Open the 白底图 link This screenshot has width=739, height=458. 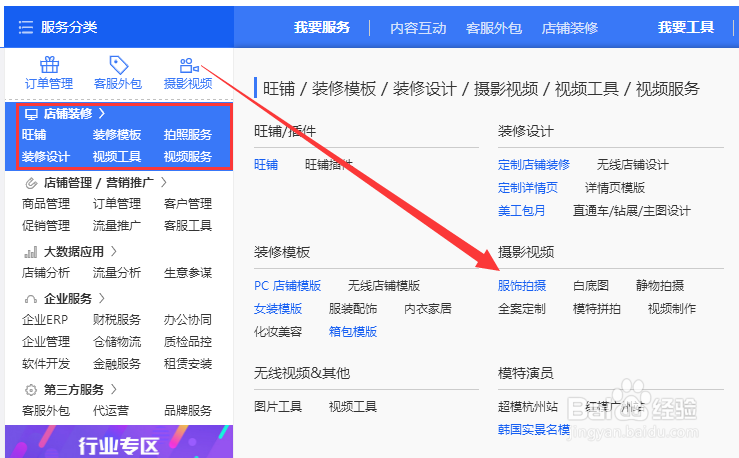pos(591,286)
